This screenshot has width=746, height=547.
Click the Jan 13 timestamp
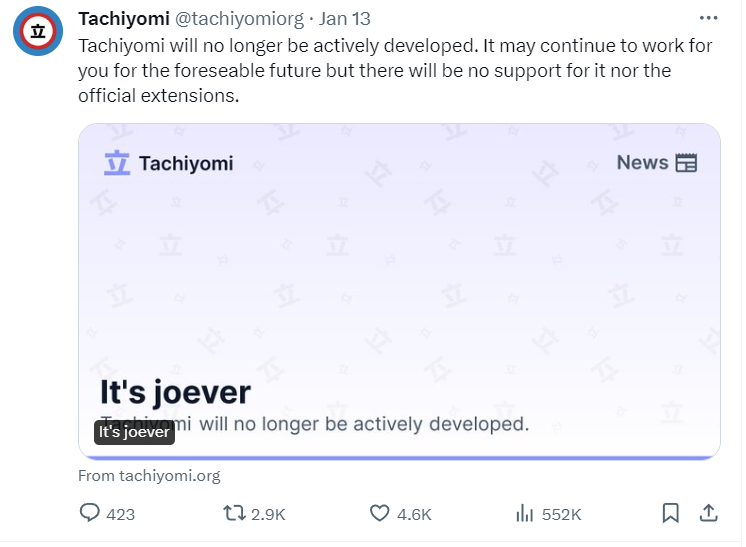[345, 19]
